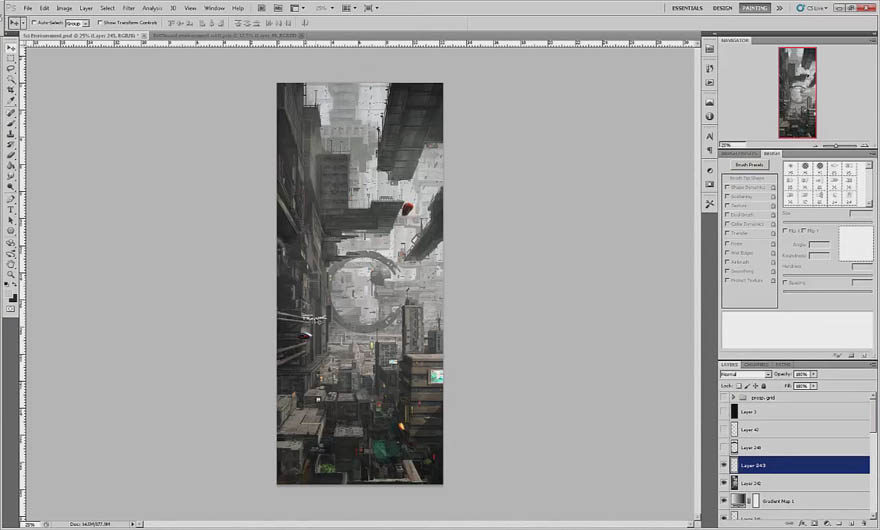
Task: Open CS Live dropdown
Action: 812,8
